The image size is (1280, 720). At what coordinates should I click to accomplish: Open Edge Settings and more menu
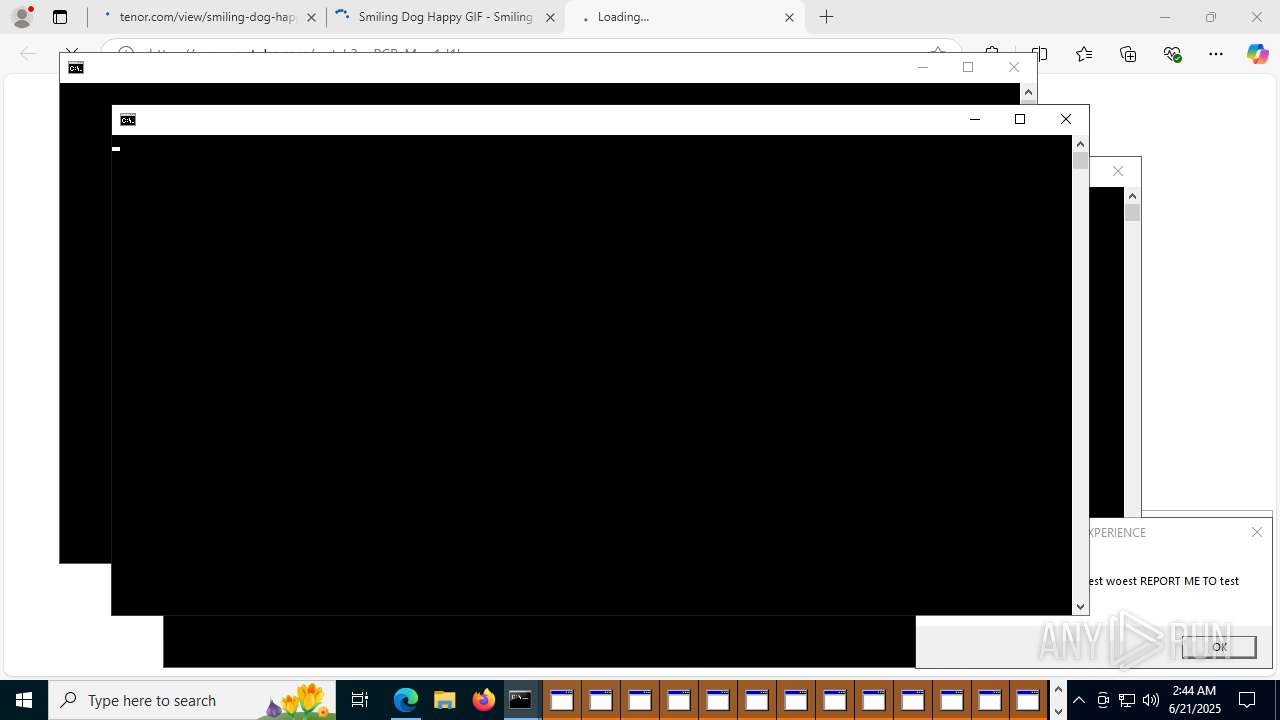1216,54
